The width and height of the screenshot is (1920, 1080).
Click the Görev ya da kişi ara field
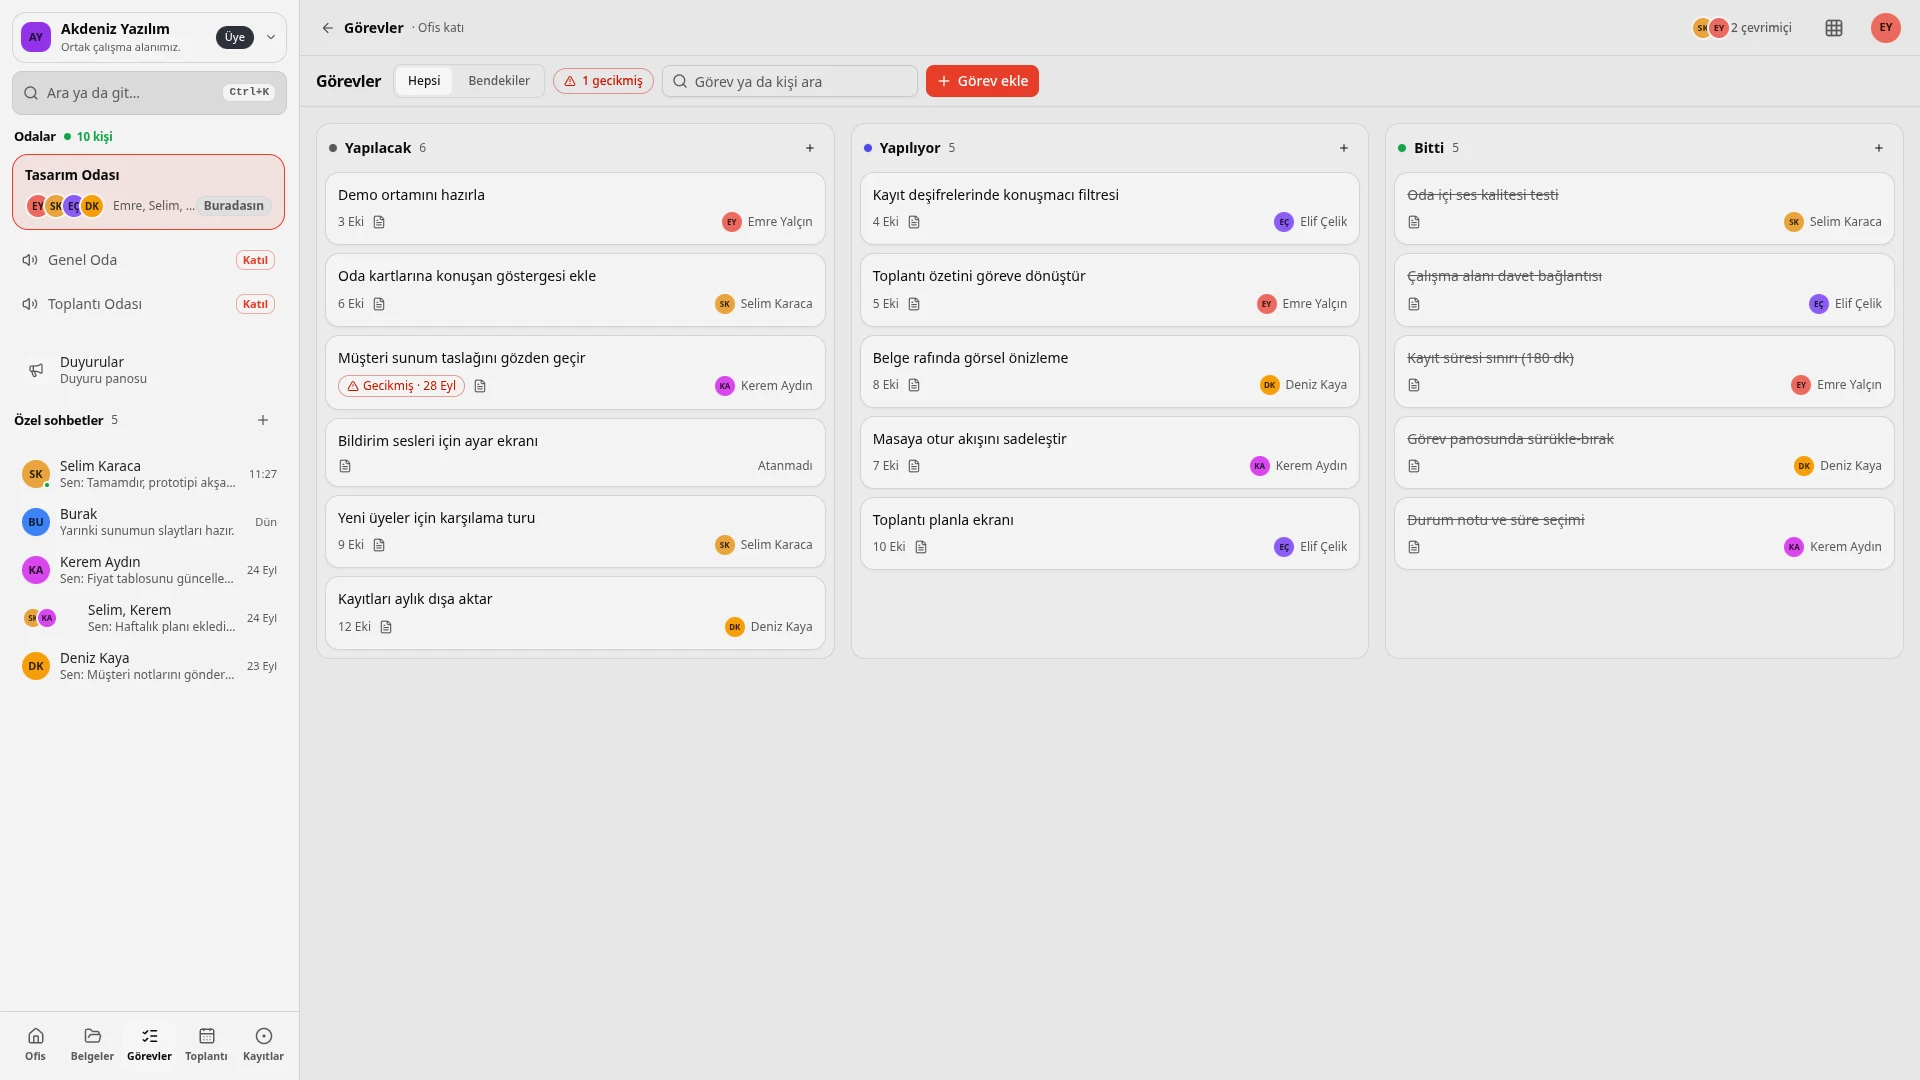790,81
